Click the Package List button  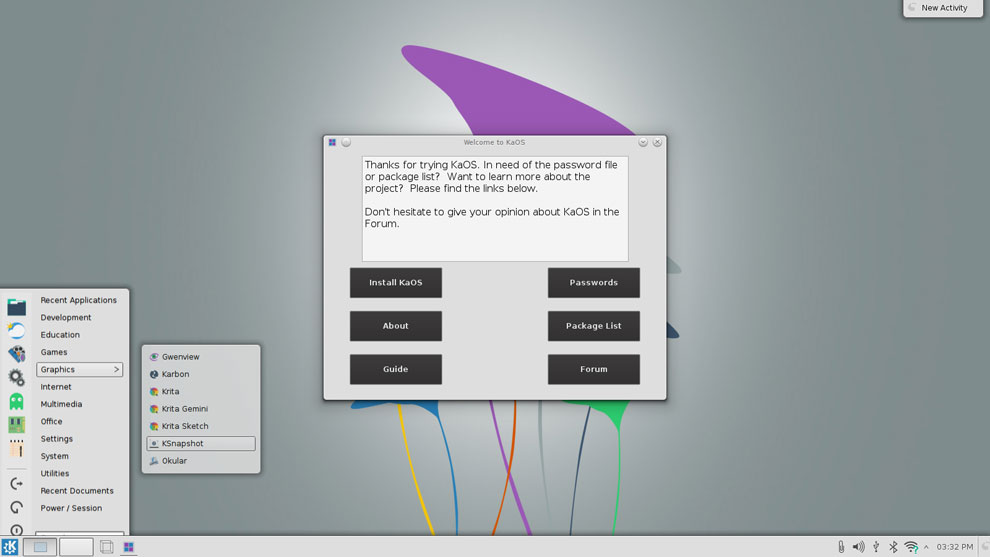tap(593, 326)
